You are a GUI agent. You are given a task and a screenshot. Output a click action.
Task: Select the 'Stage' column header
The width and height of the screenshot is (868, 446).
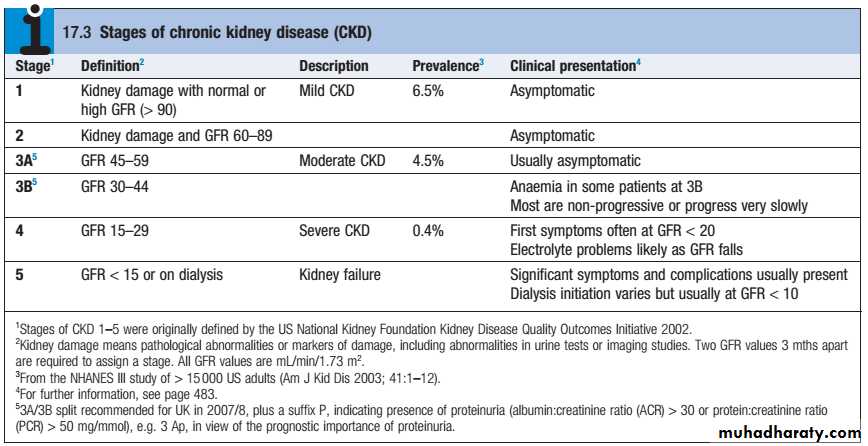click(x=34, y=66)
